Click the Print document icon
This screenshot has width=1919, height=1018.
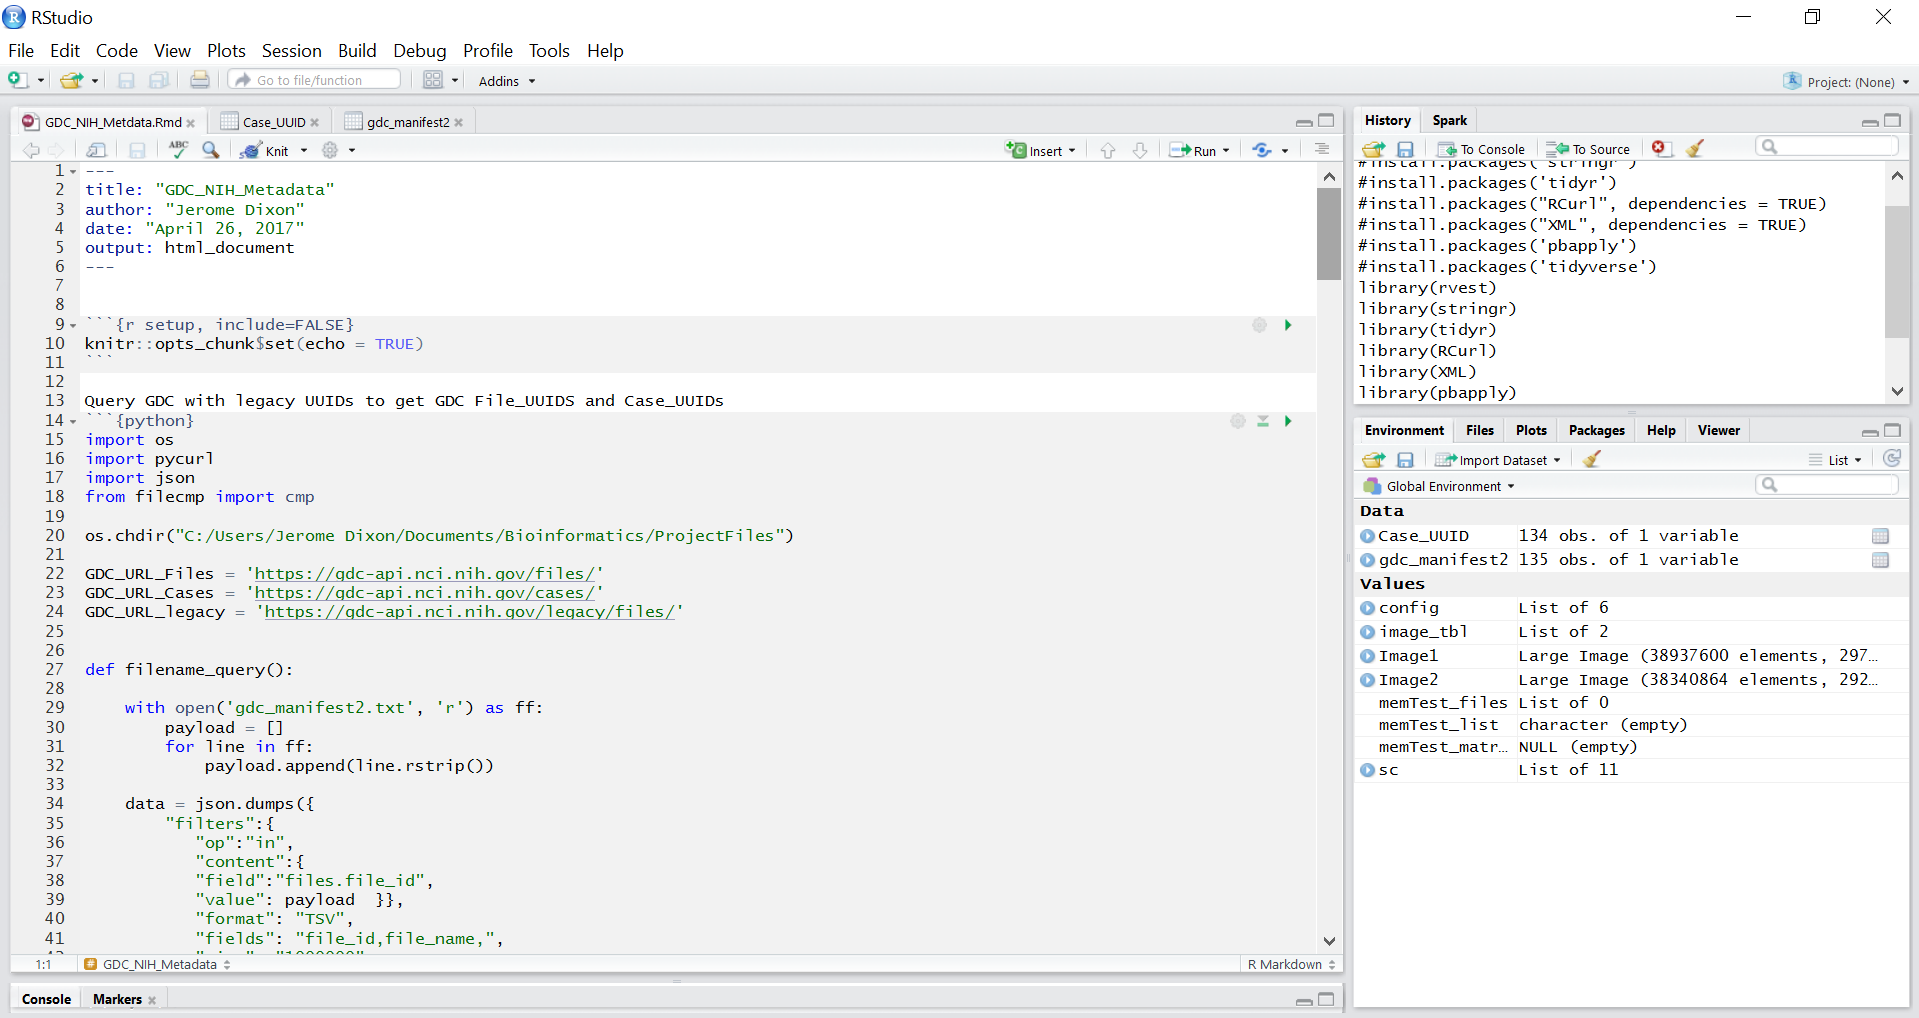coord(200,80)
